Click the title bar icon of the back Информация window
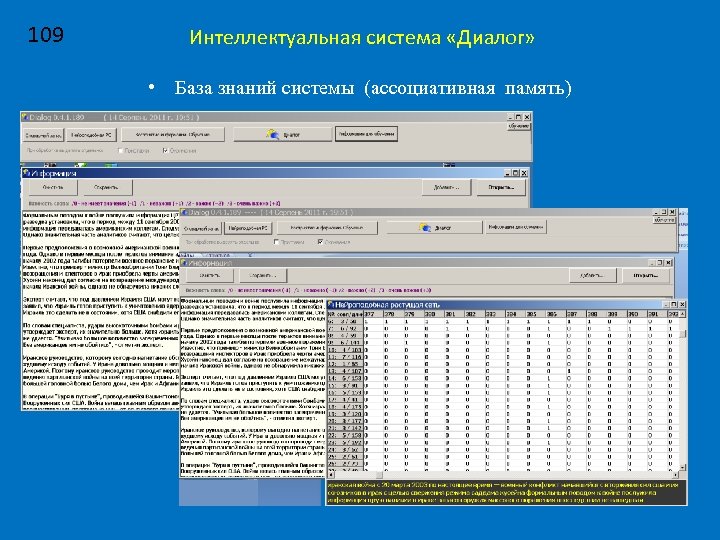 click(x=27, y=173)
